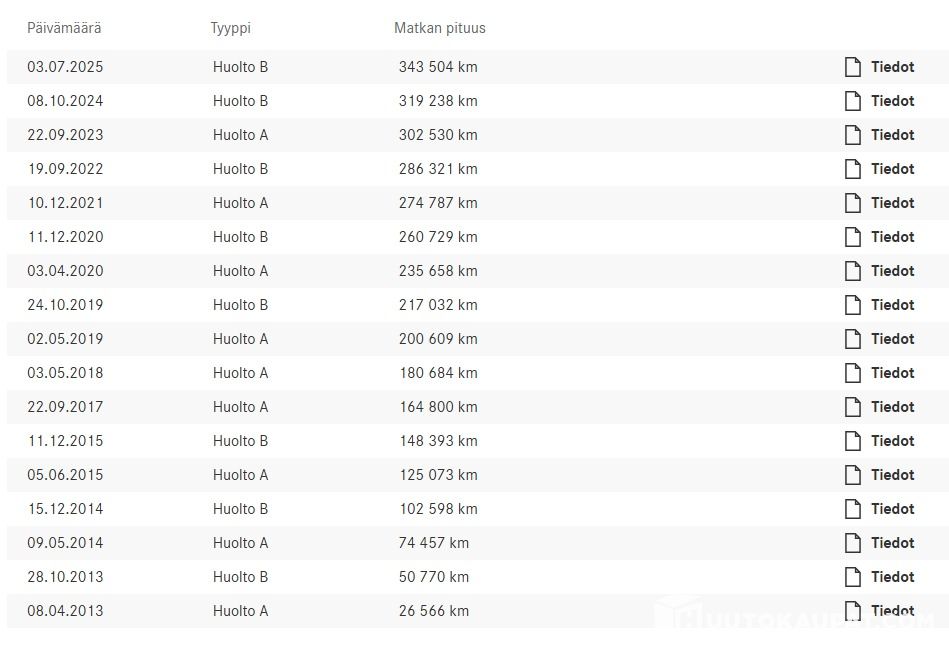Open Tiedot link for 05.06.2015 service
The height and width of the screenshot is (650, 949).
(x=892, y=475)
